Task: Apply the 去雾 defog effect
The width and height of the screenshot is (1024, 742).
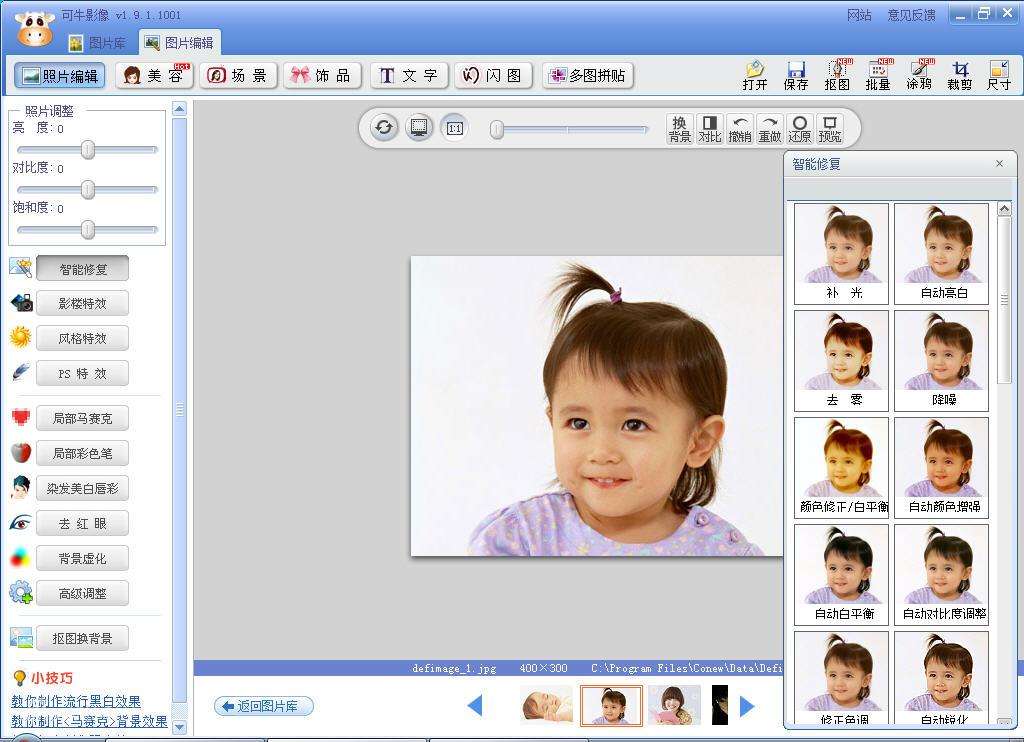Action: [x=841, y=361]
